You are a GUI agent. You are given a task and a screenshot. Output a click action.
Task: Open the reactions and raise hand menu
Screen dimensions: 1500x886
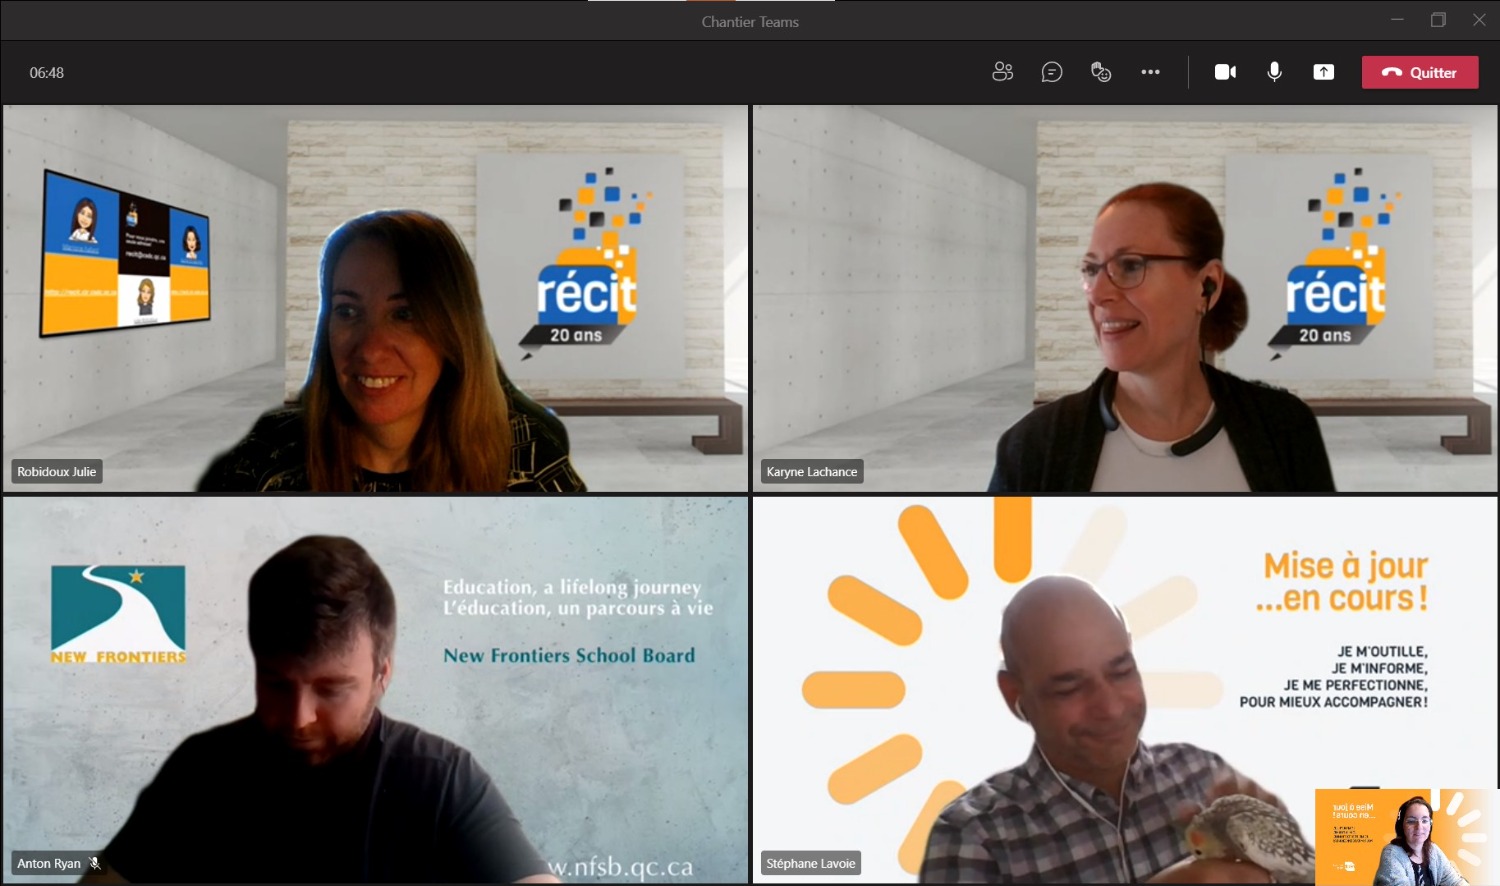(1101, 72)
